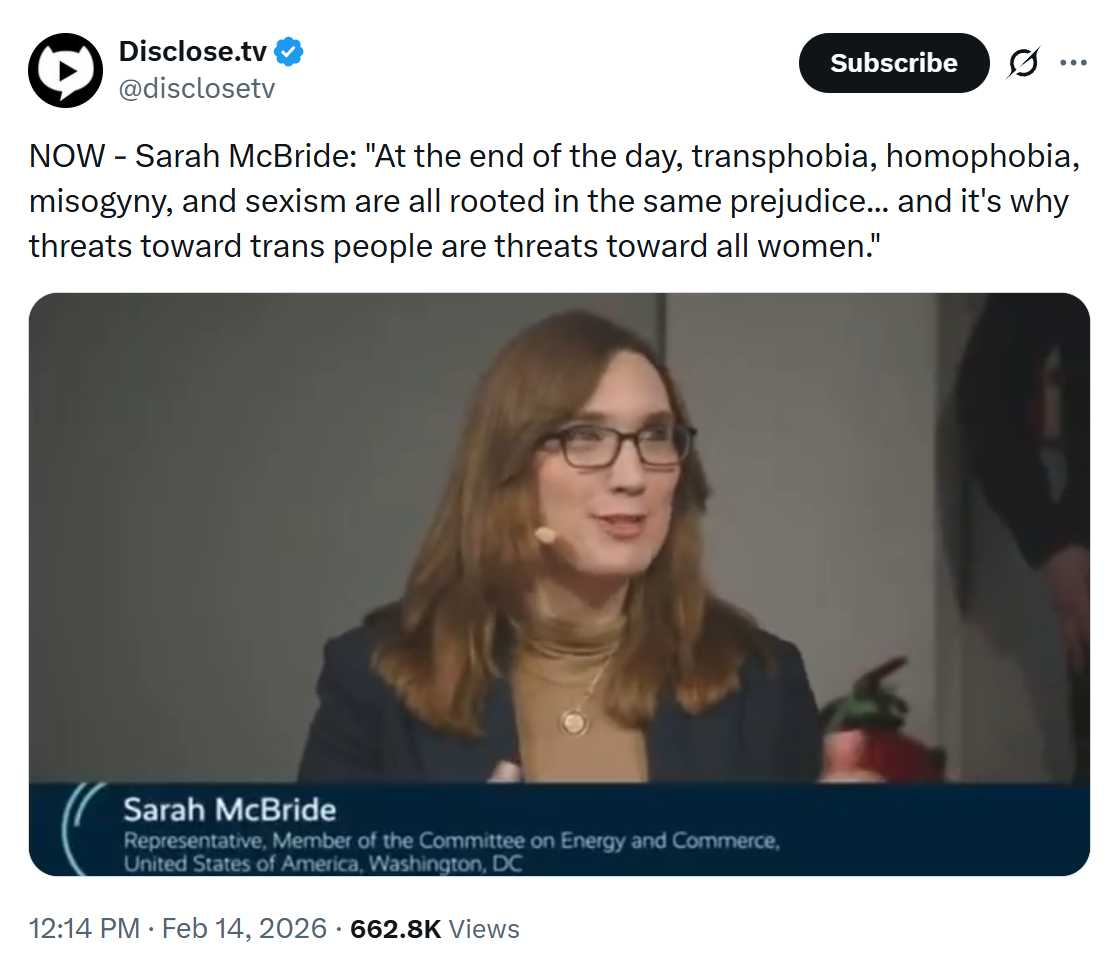
Task: Open the Grok slashed-circle icon
Action: 1023,64
